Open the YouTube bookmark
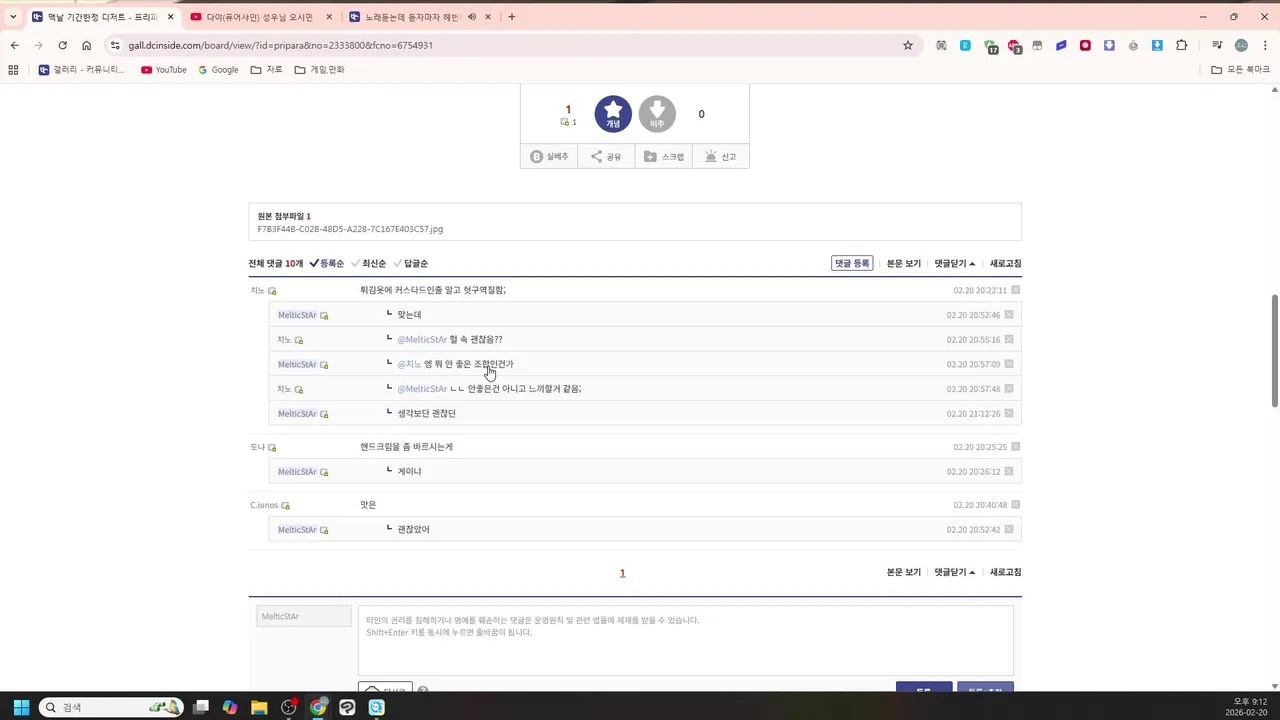This screenshot has width=1280, height=720. [x=164, y=70]
